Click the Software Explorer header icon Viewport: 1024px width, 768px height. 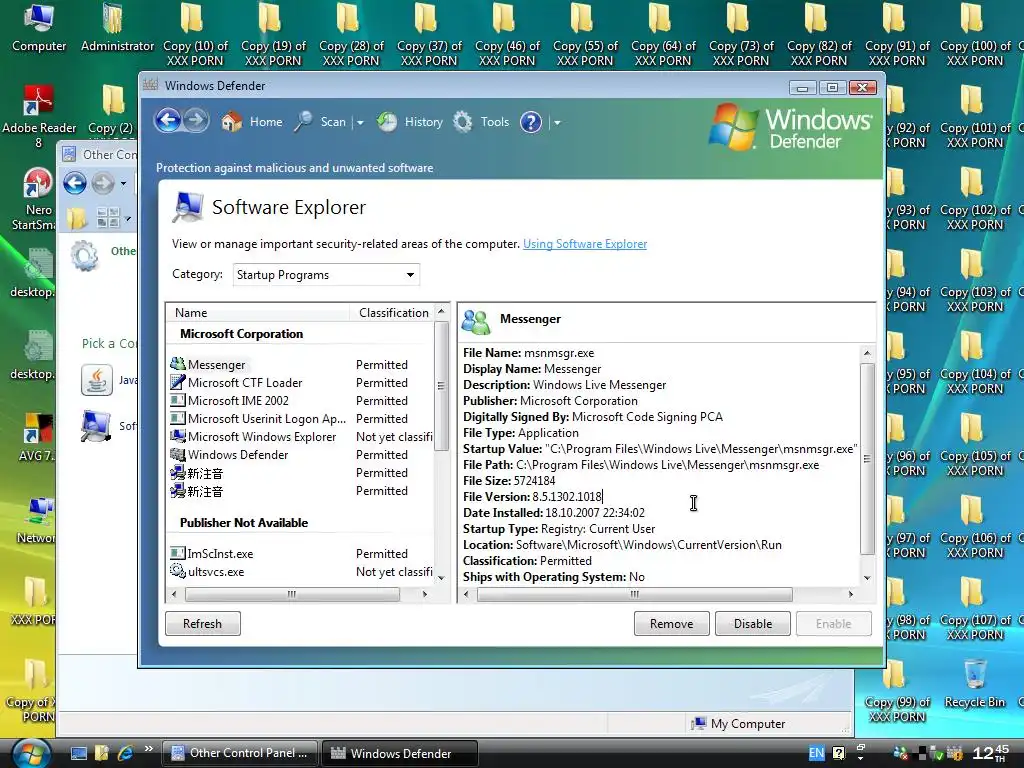(x=188, y=208)
